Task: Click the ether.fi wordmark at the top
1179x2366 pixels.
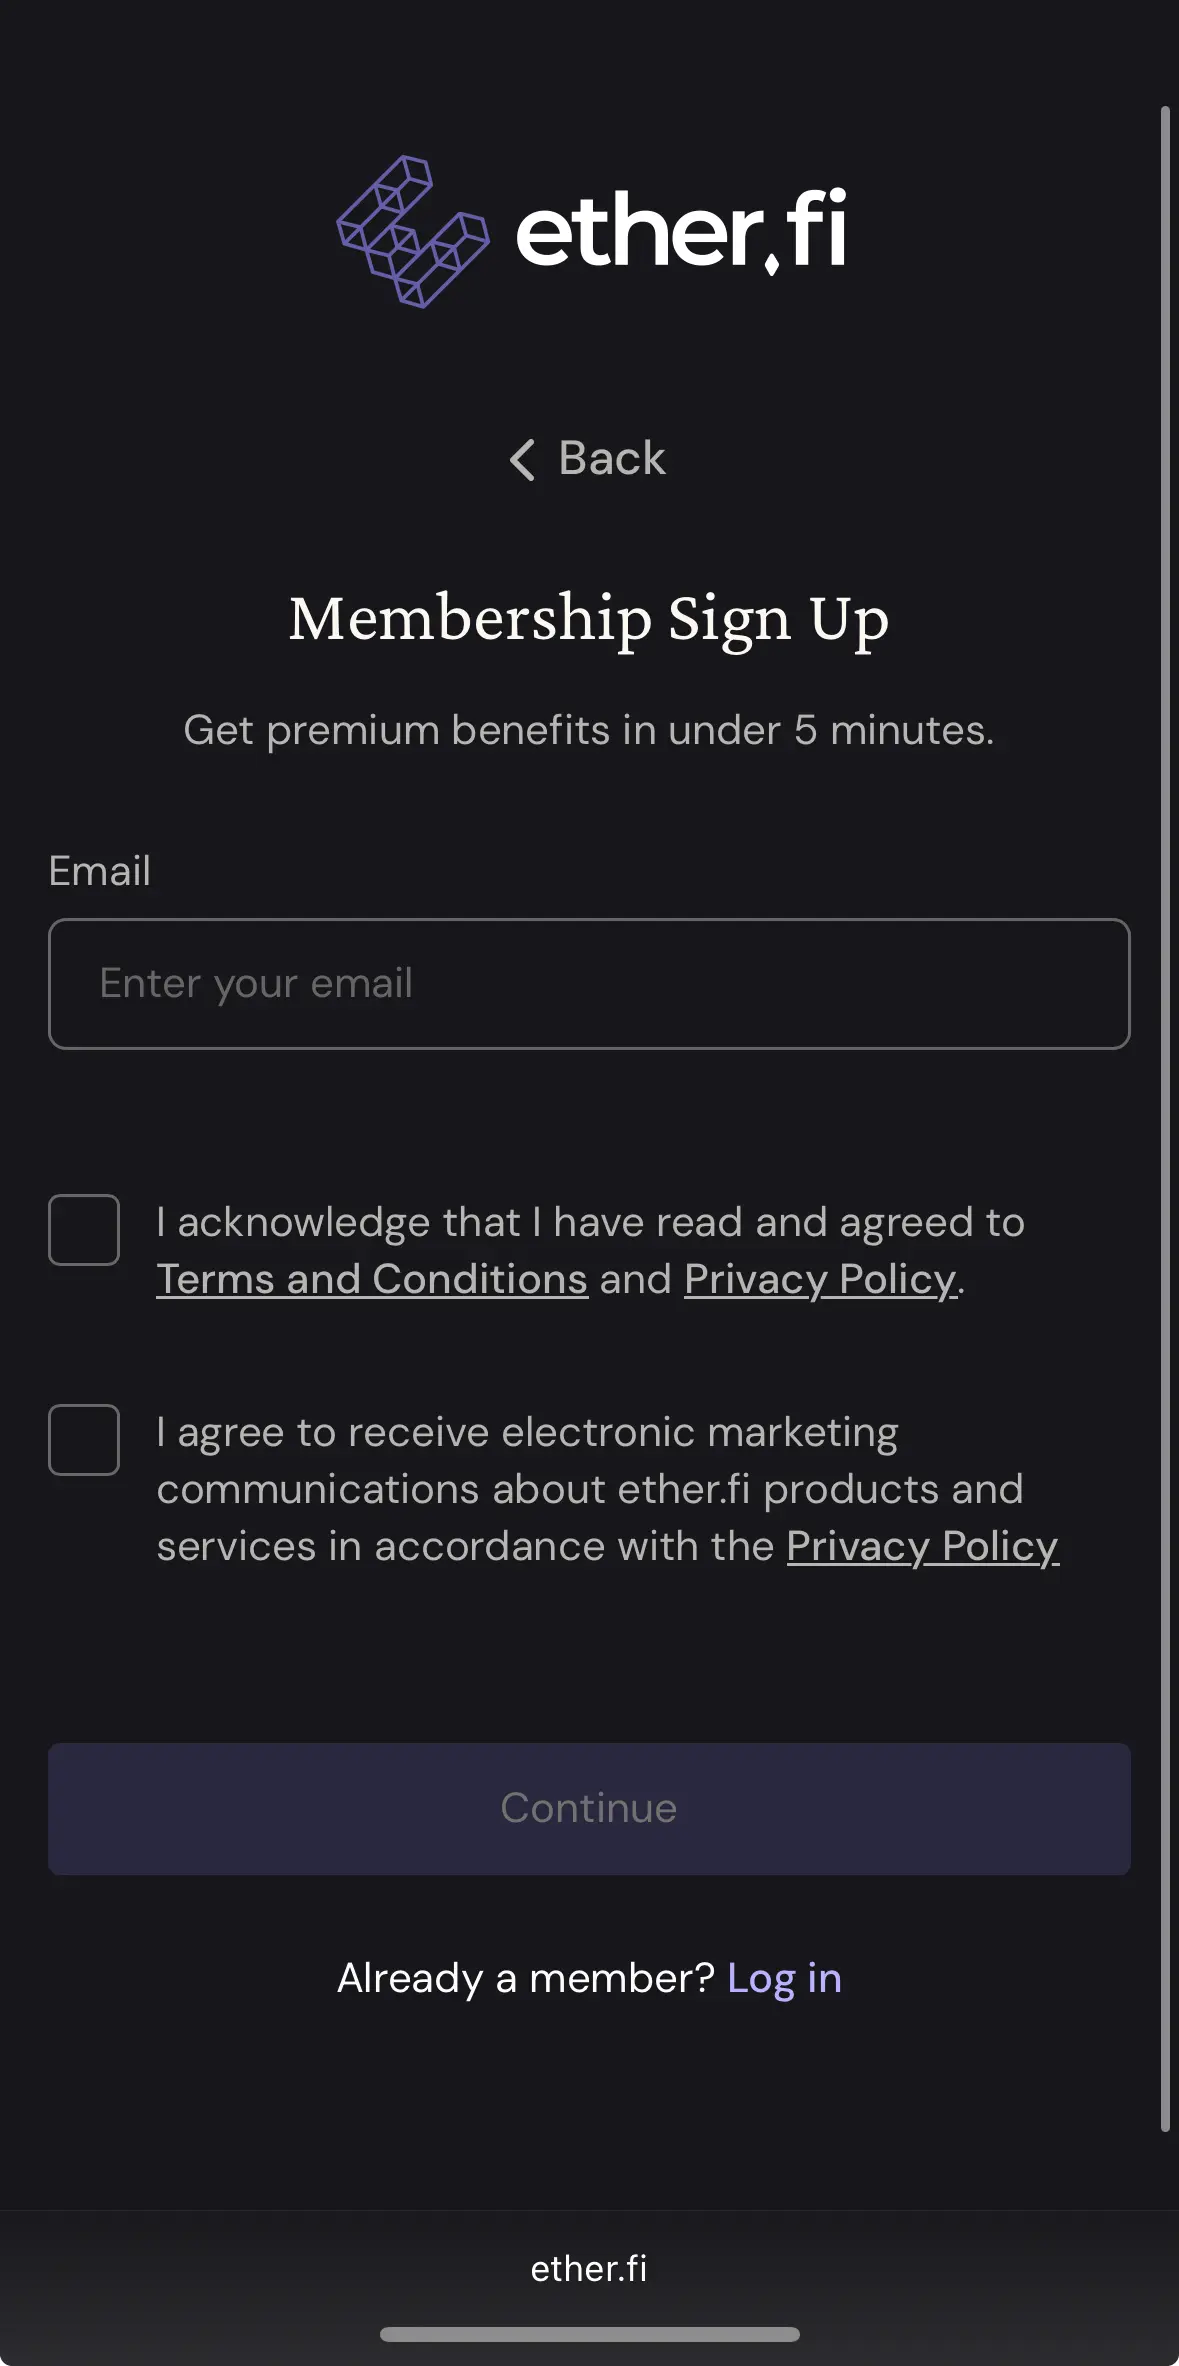Action: click(x=681, y=231)
